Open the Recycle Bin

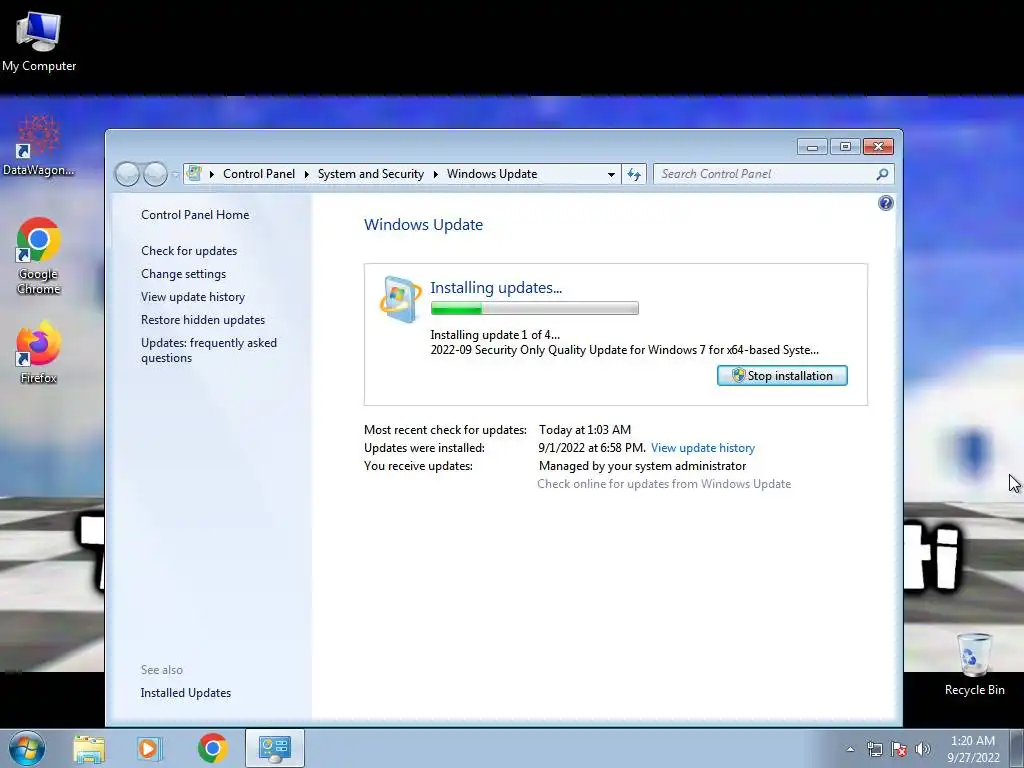click(x=974, y=664)
